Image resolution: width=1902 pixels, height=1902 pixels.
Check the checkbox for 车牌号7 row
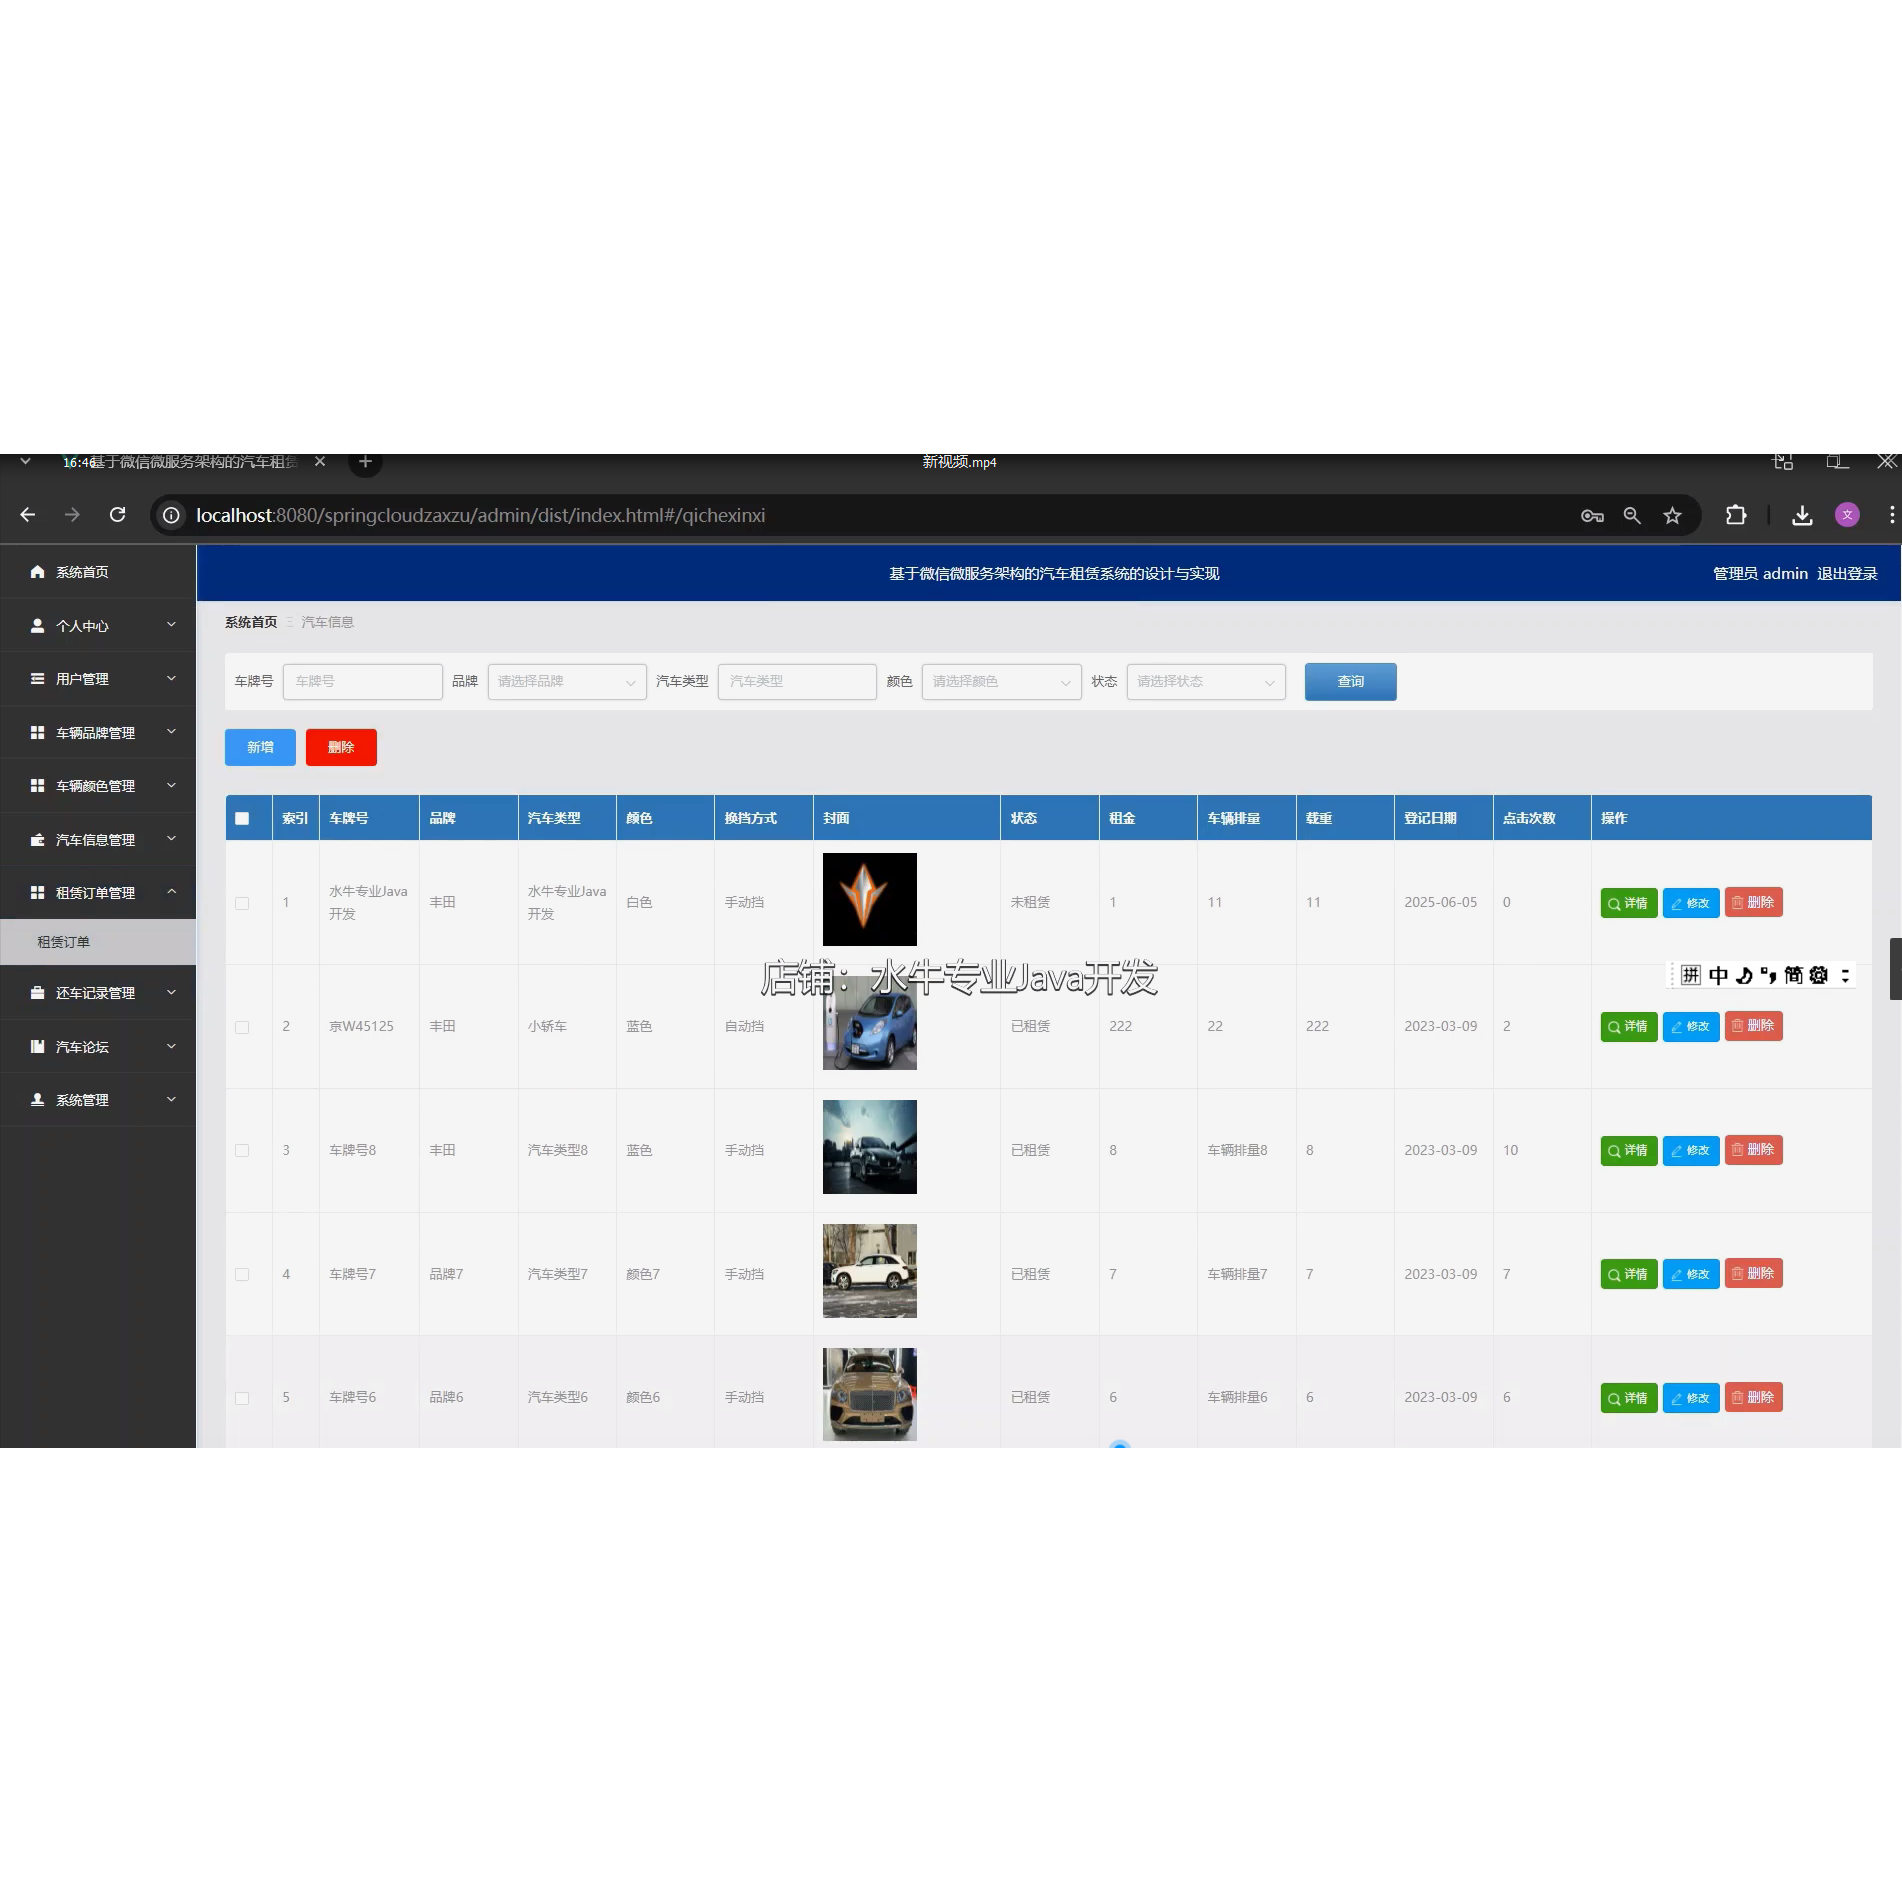click(242, 1274)
